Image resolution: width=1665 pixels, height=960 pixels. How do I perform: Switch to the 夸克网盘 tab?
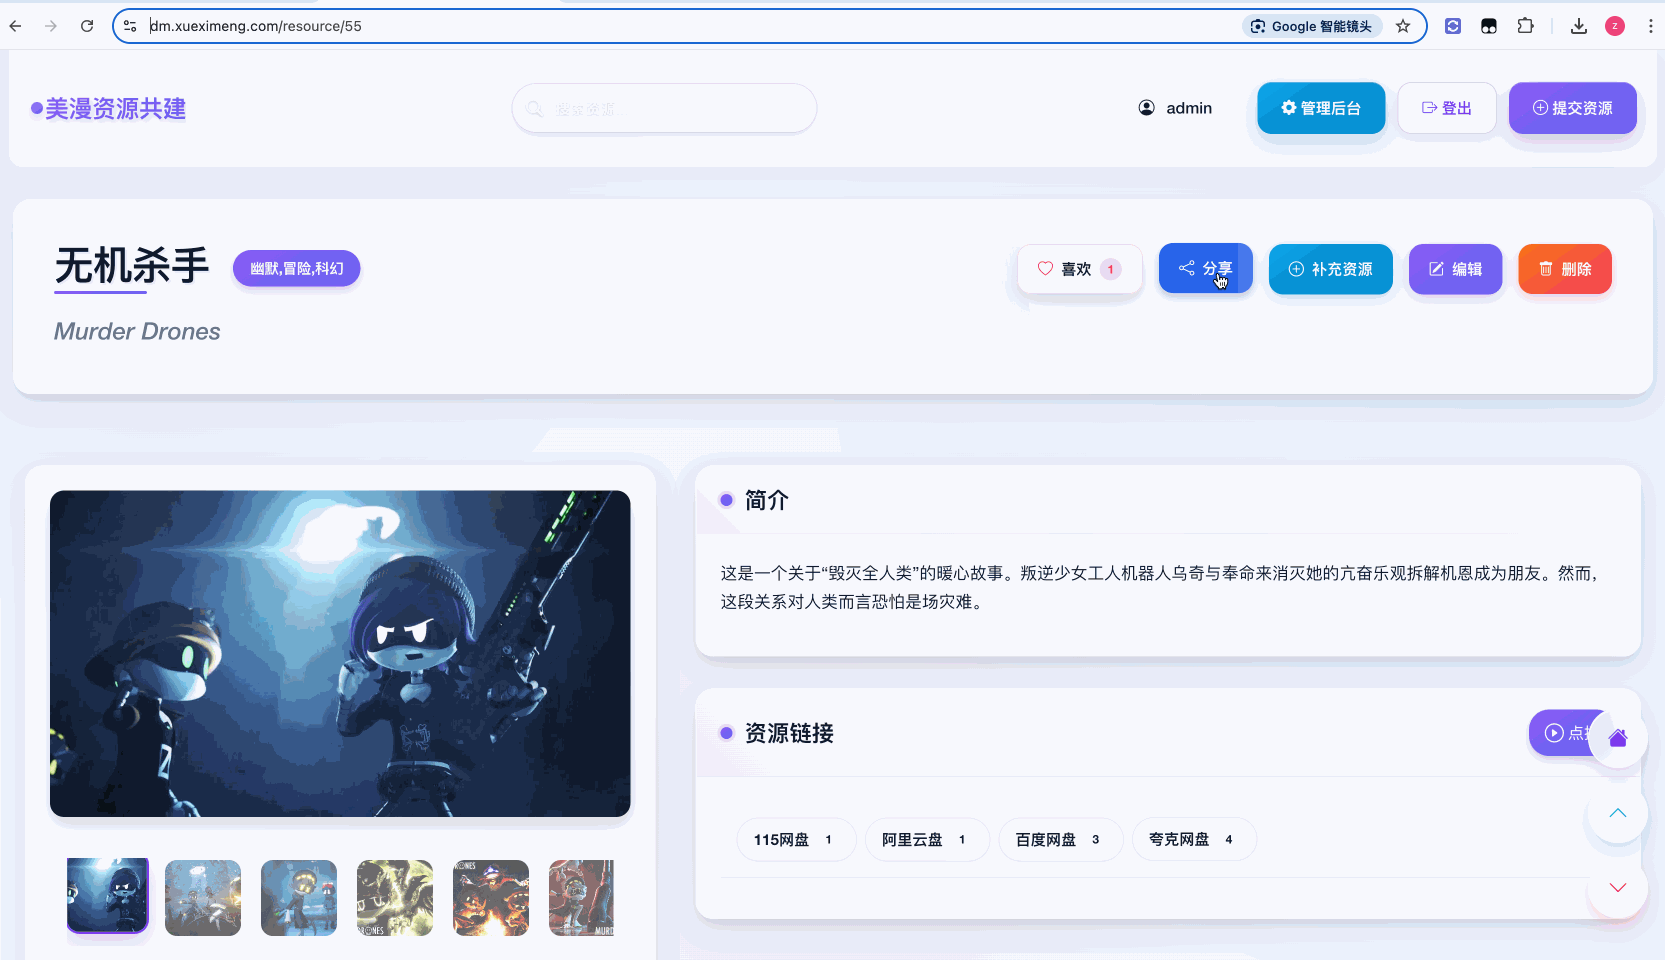(x=1194, y=839)
